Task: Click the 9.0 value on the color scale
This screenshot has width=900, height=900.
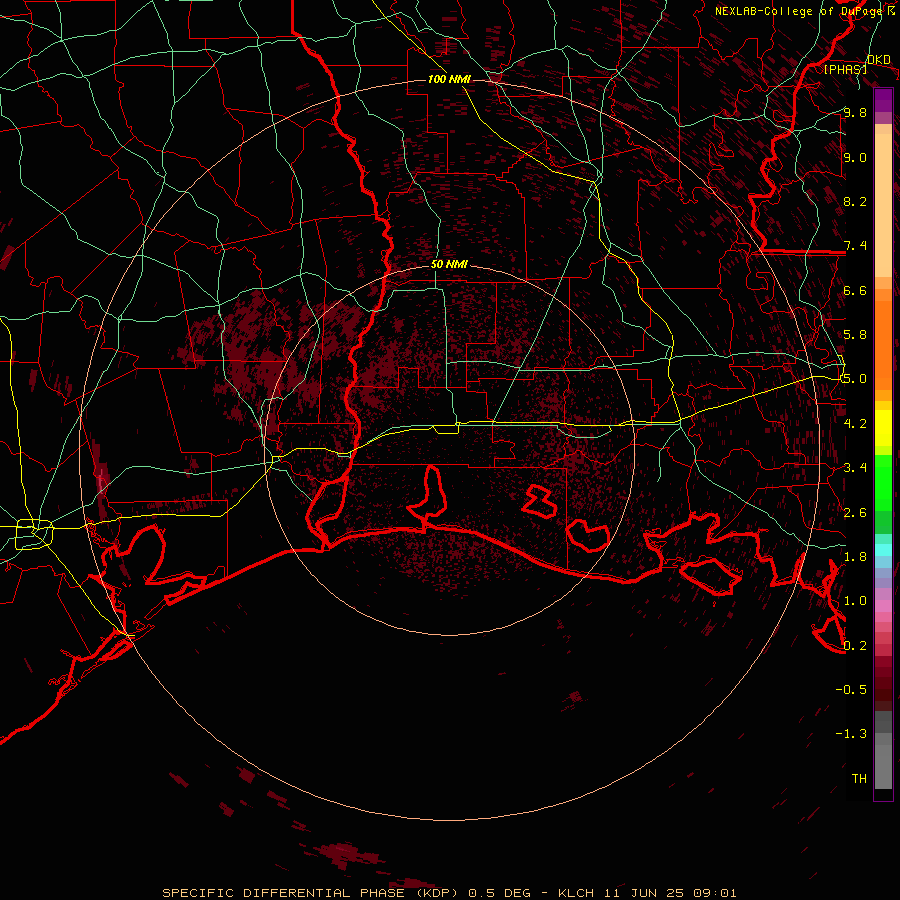Action: click(855, 157)
